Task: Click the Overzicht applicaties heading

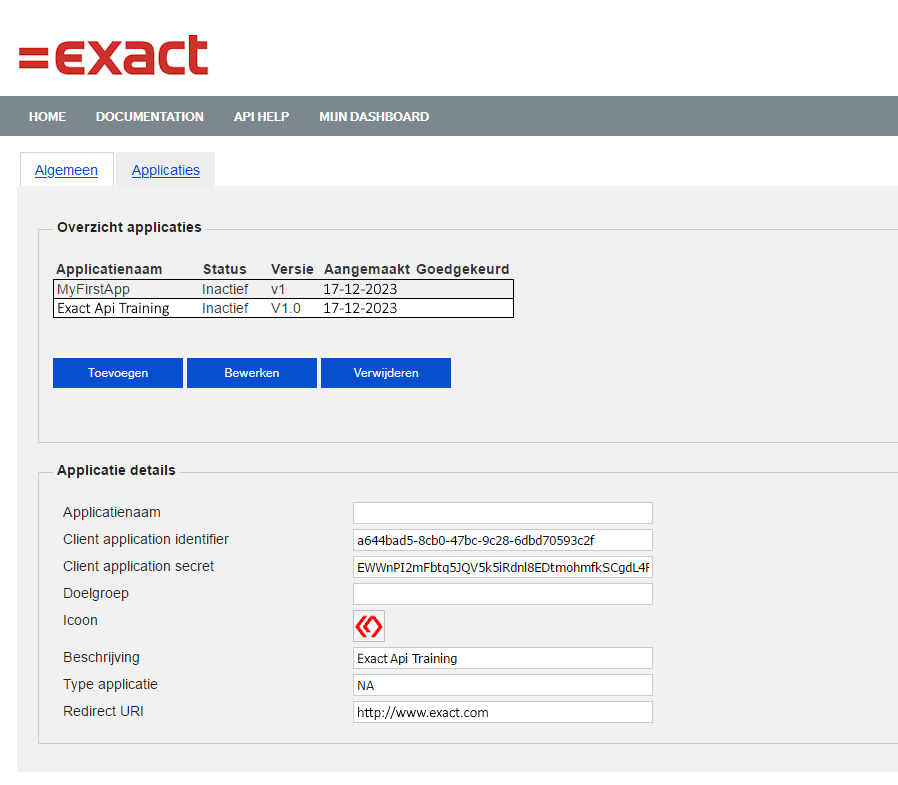Action: point(129,227)
